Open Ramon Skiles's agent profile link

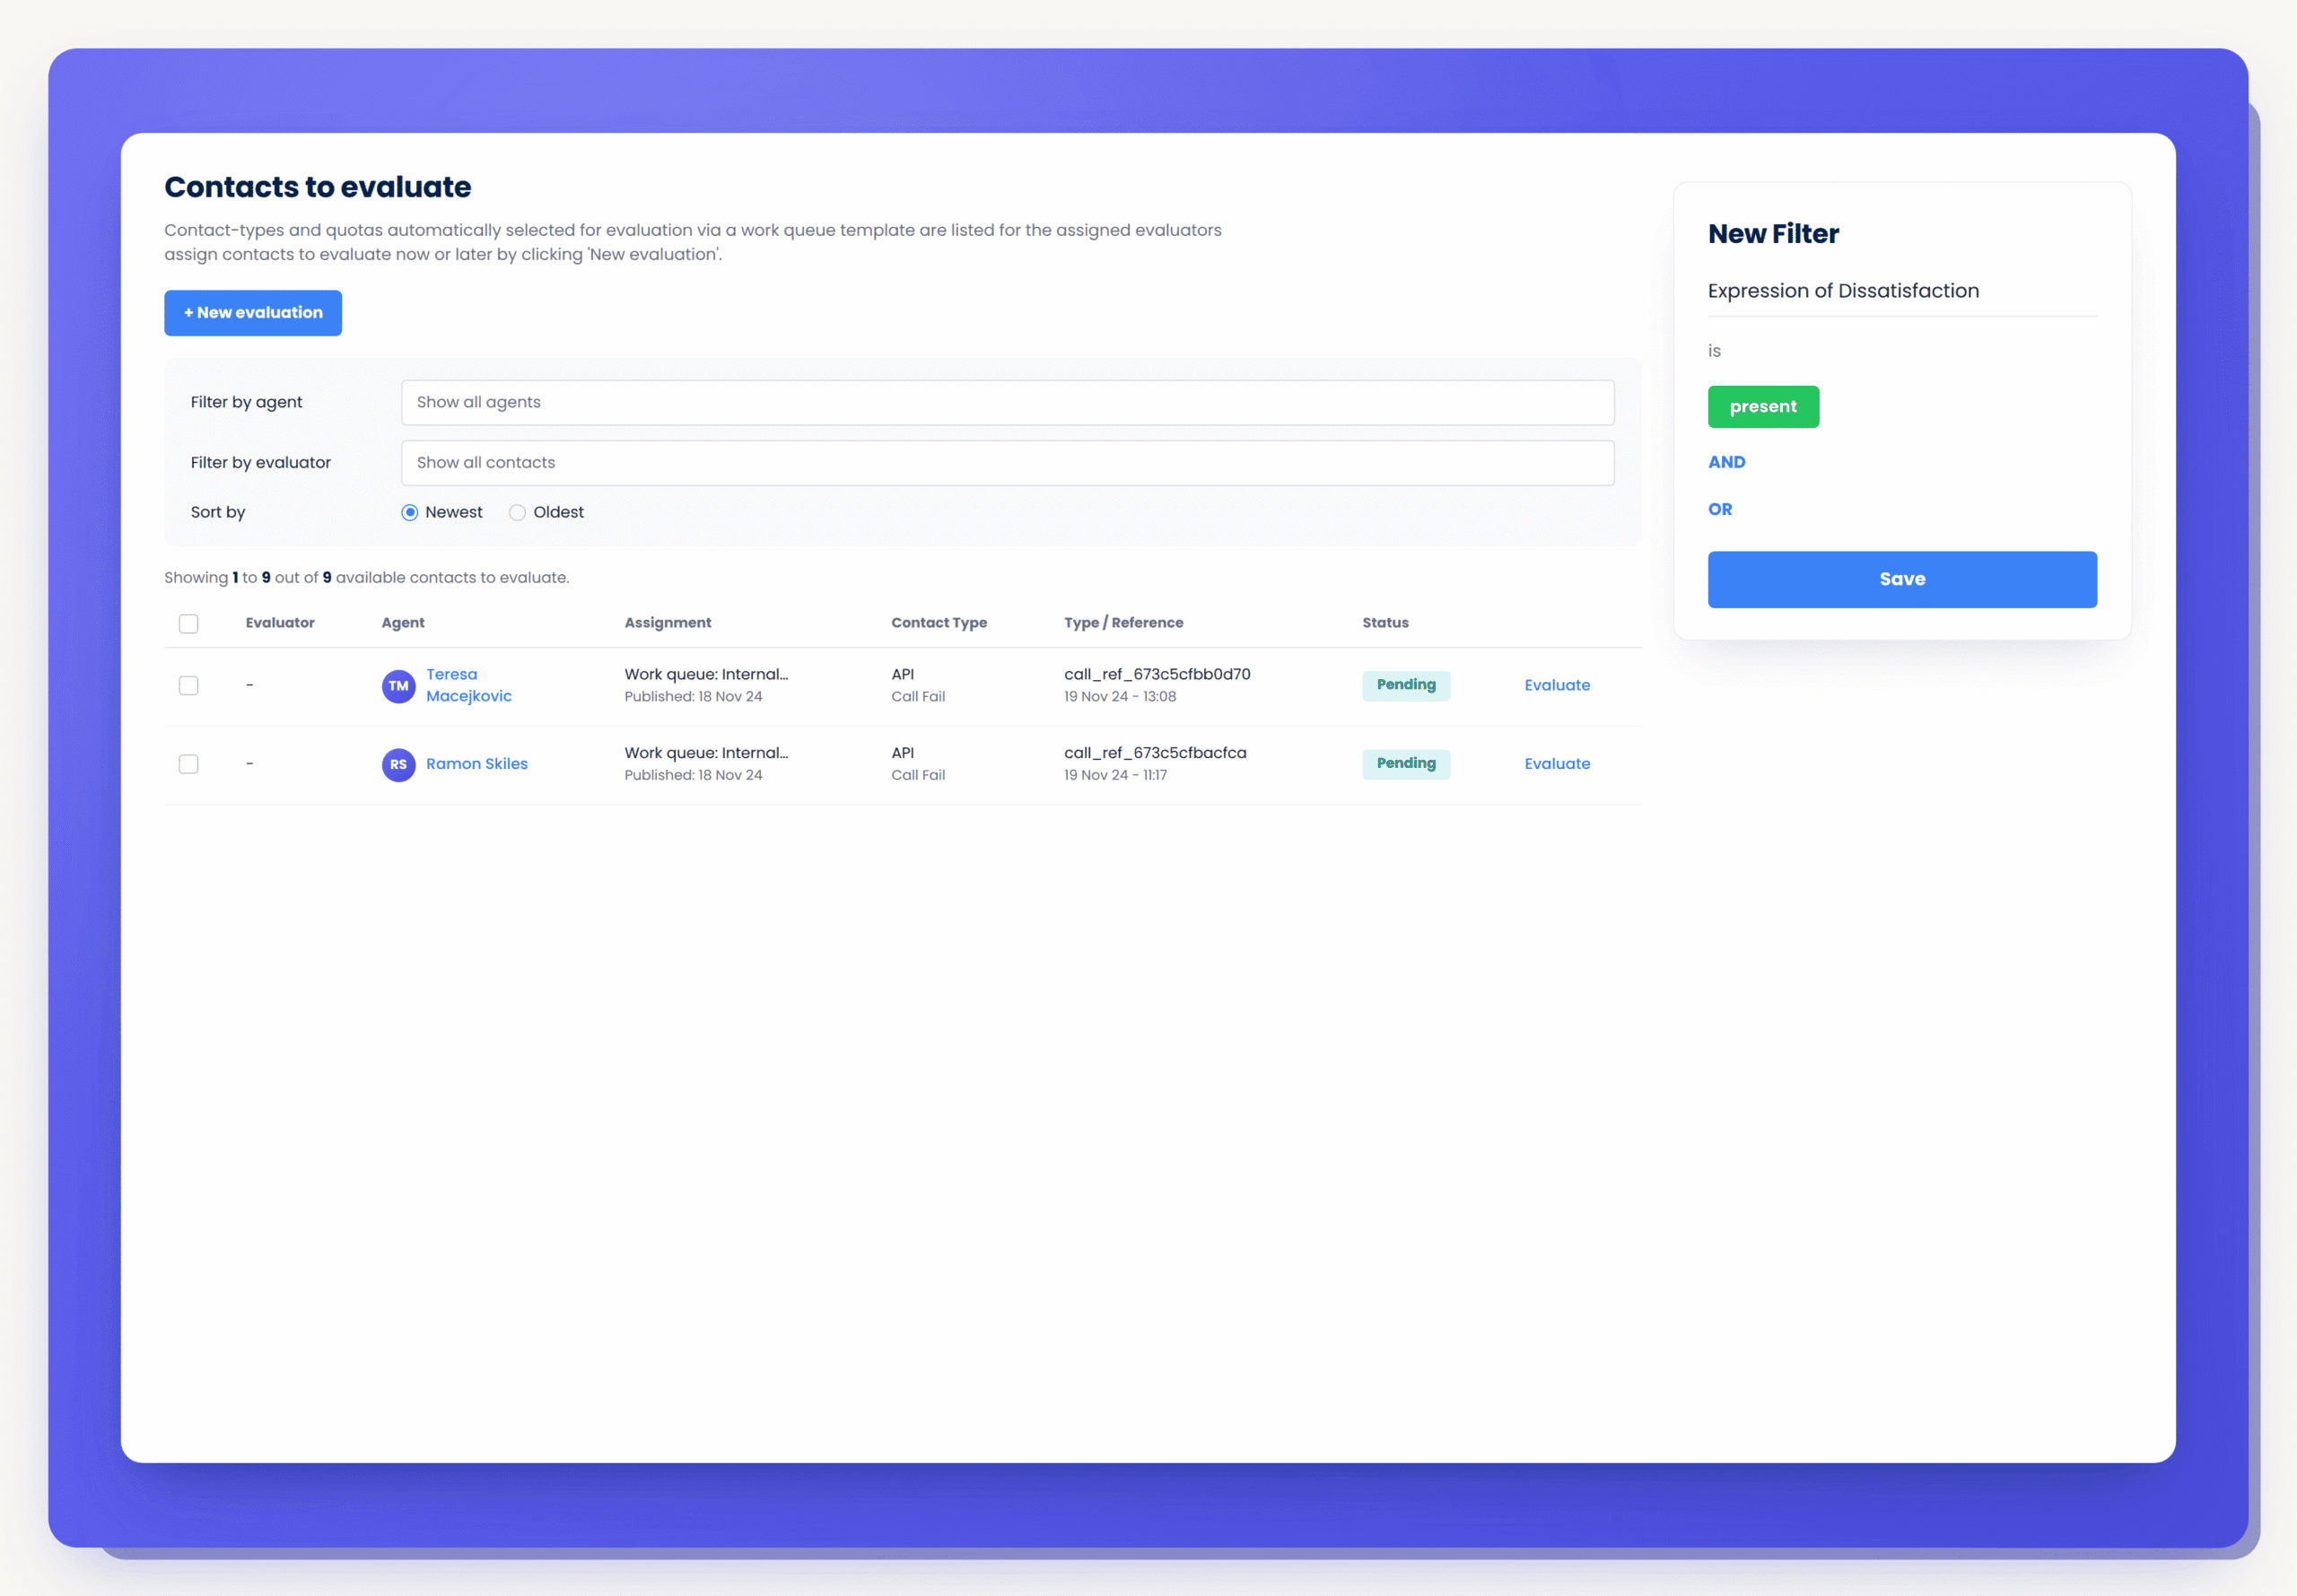476,764
